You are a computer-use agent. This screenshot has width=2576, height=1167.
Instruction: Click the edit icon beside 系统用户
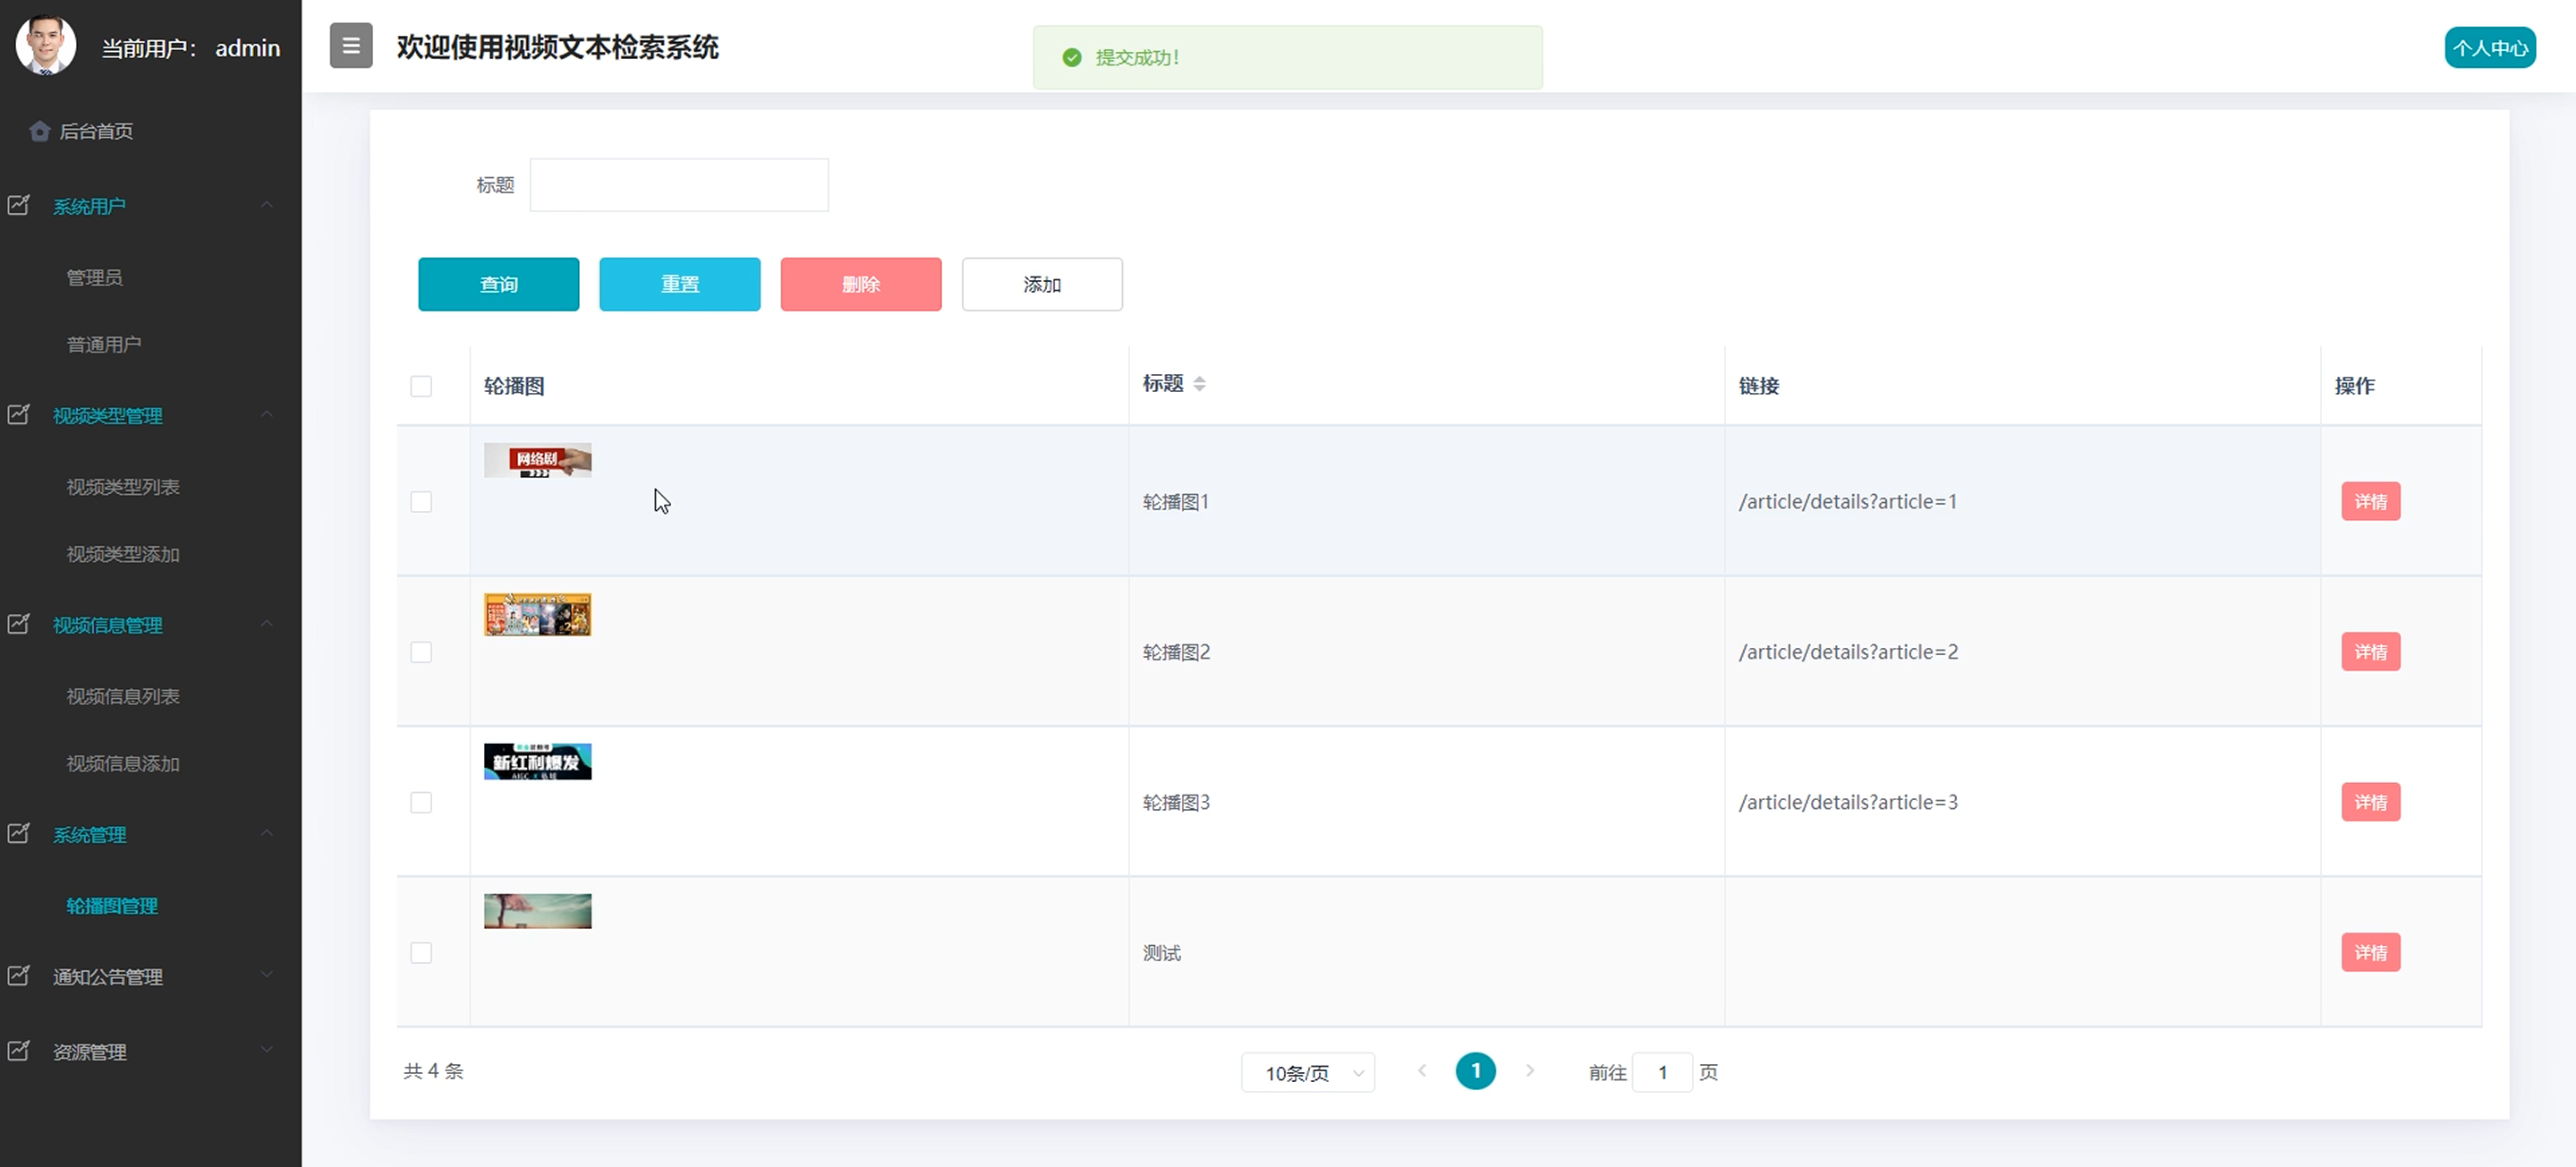point(19,205)
